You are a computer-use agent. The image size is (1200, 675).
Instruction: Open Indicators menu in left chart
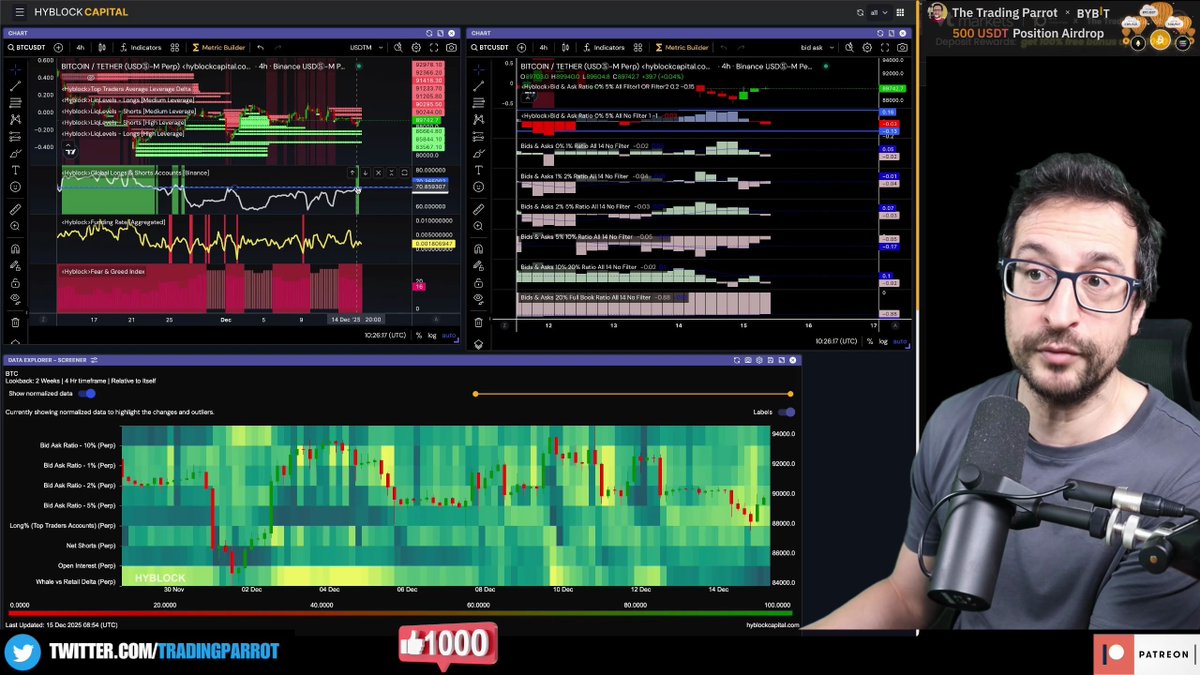tap(140, 47)
